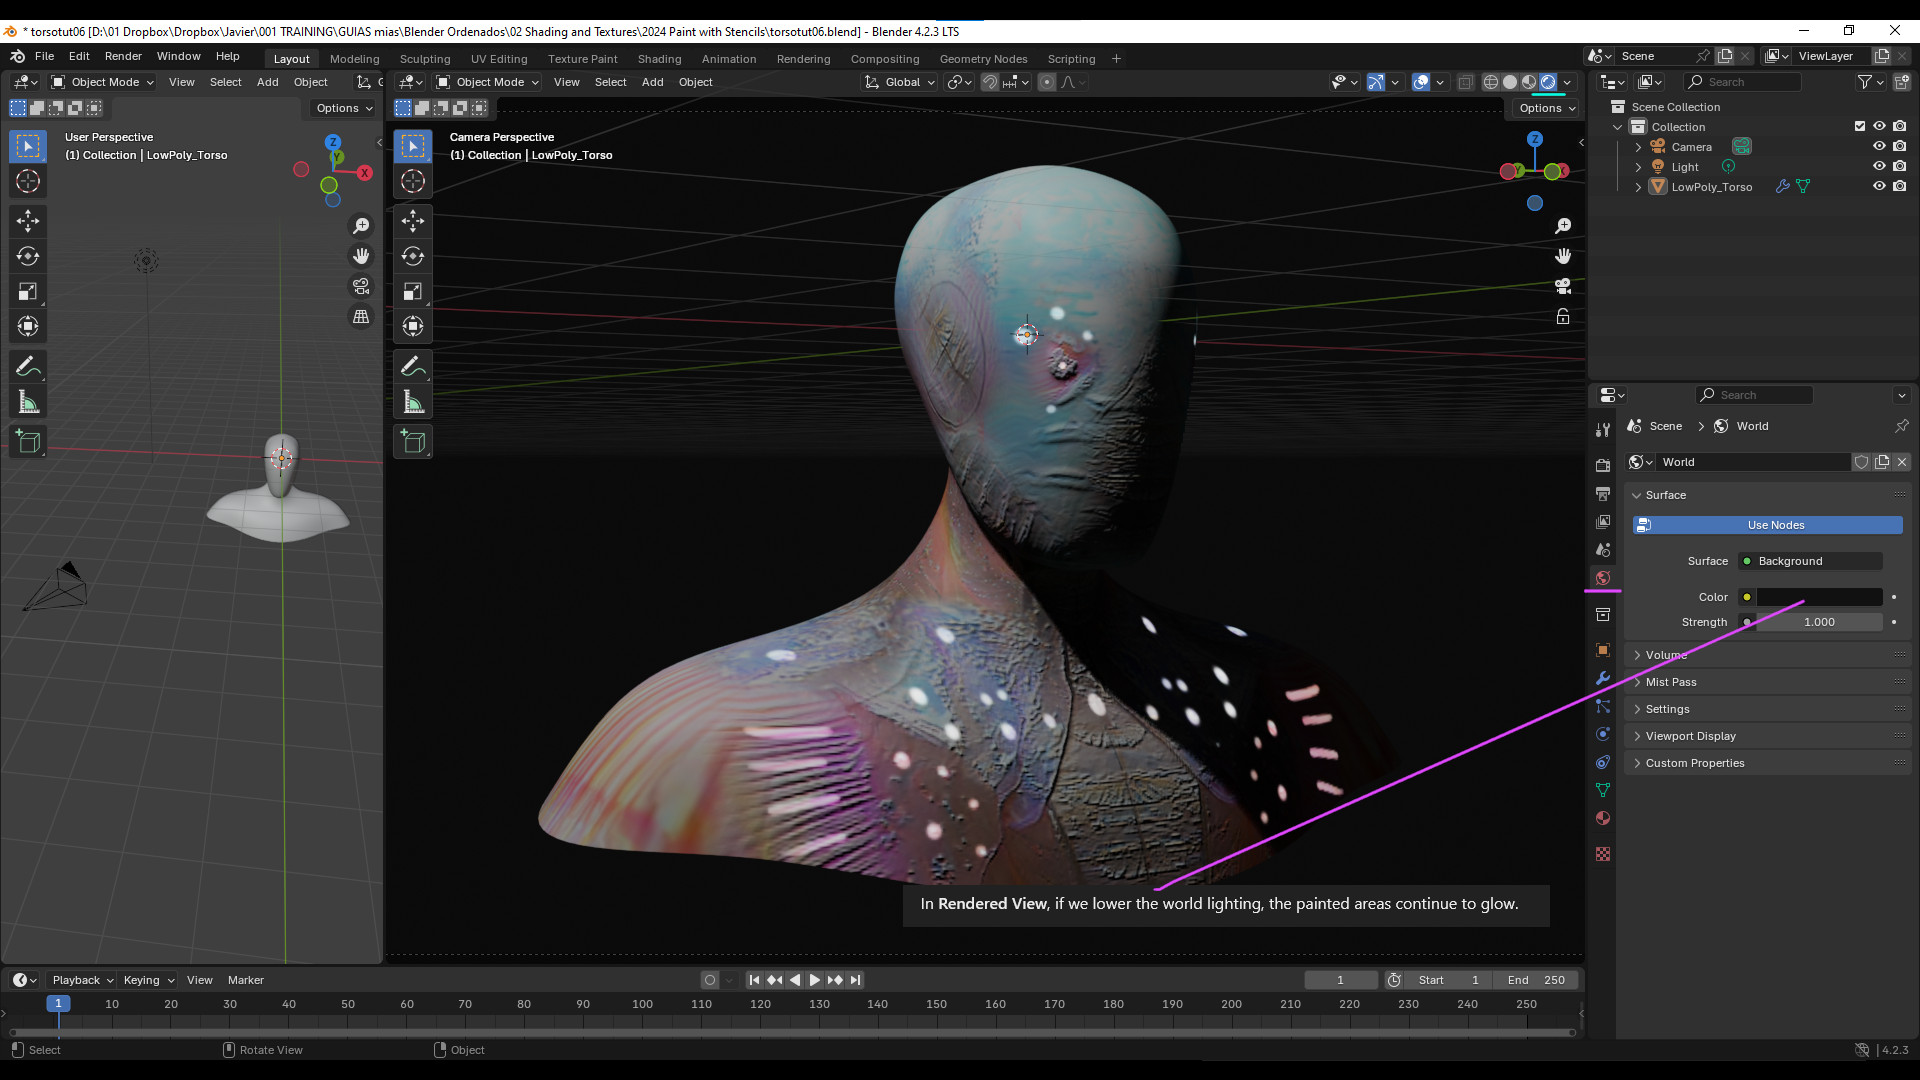Open the Object Data properties tab (green triangle)
This screenshot has height=1080, width=1920.
tap(1603, 790)
